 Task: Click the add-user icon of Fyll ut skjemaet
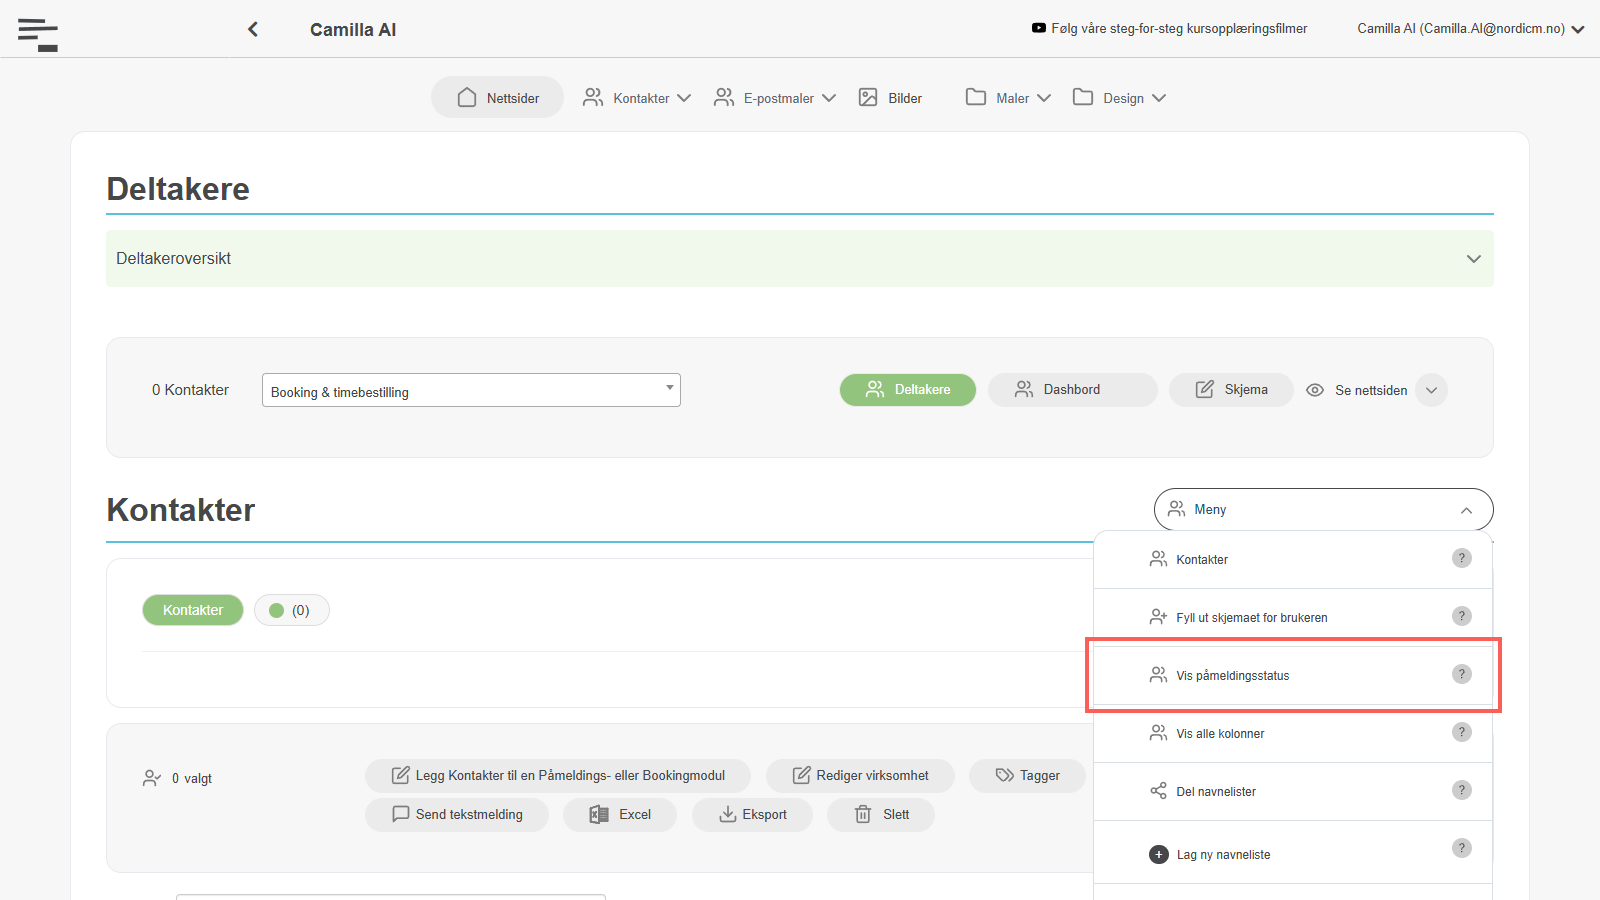point(1158,617)
